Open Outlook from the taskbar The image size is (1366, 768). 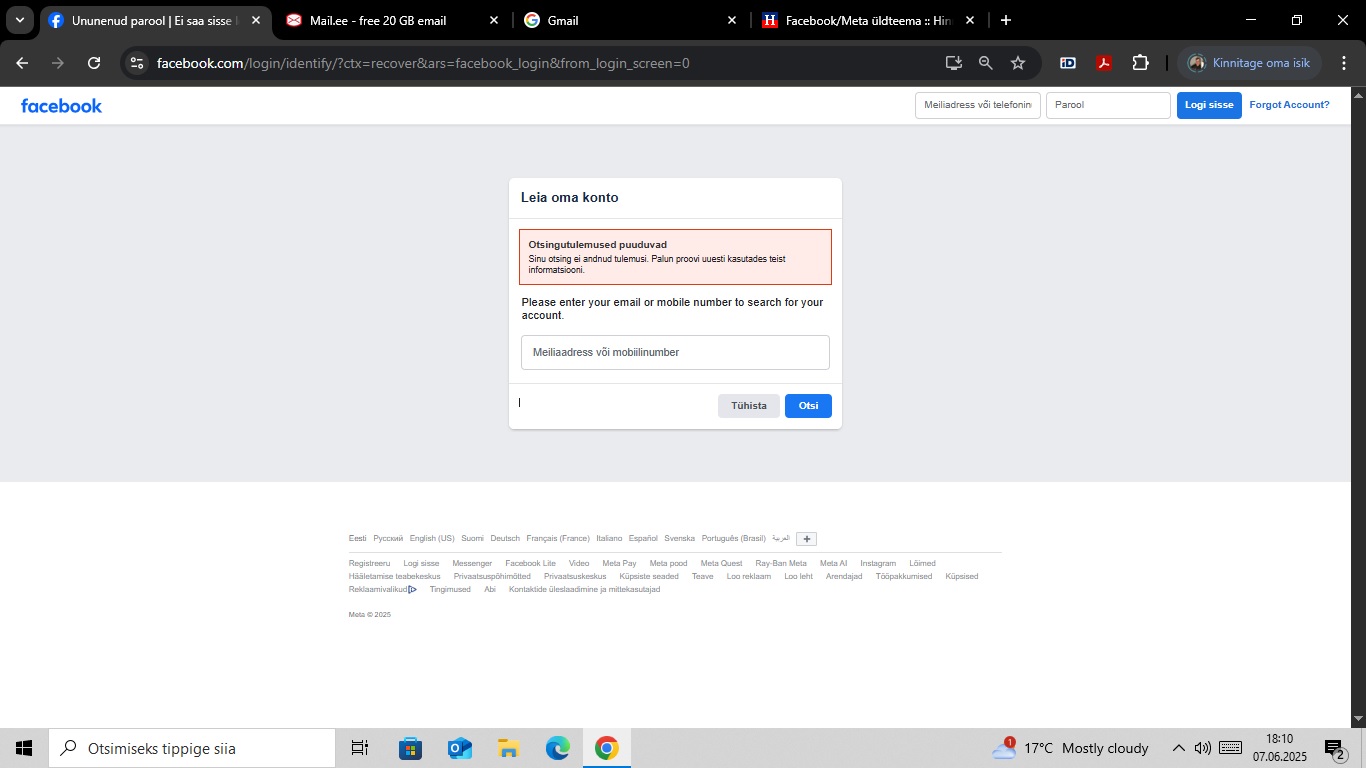click(459, 748)
